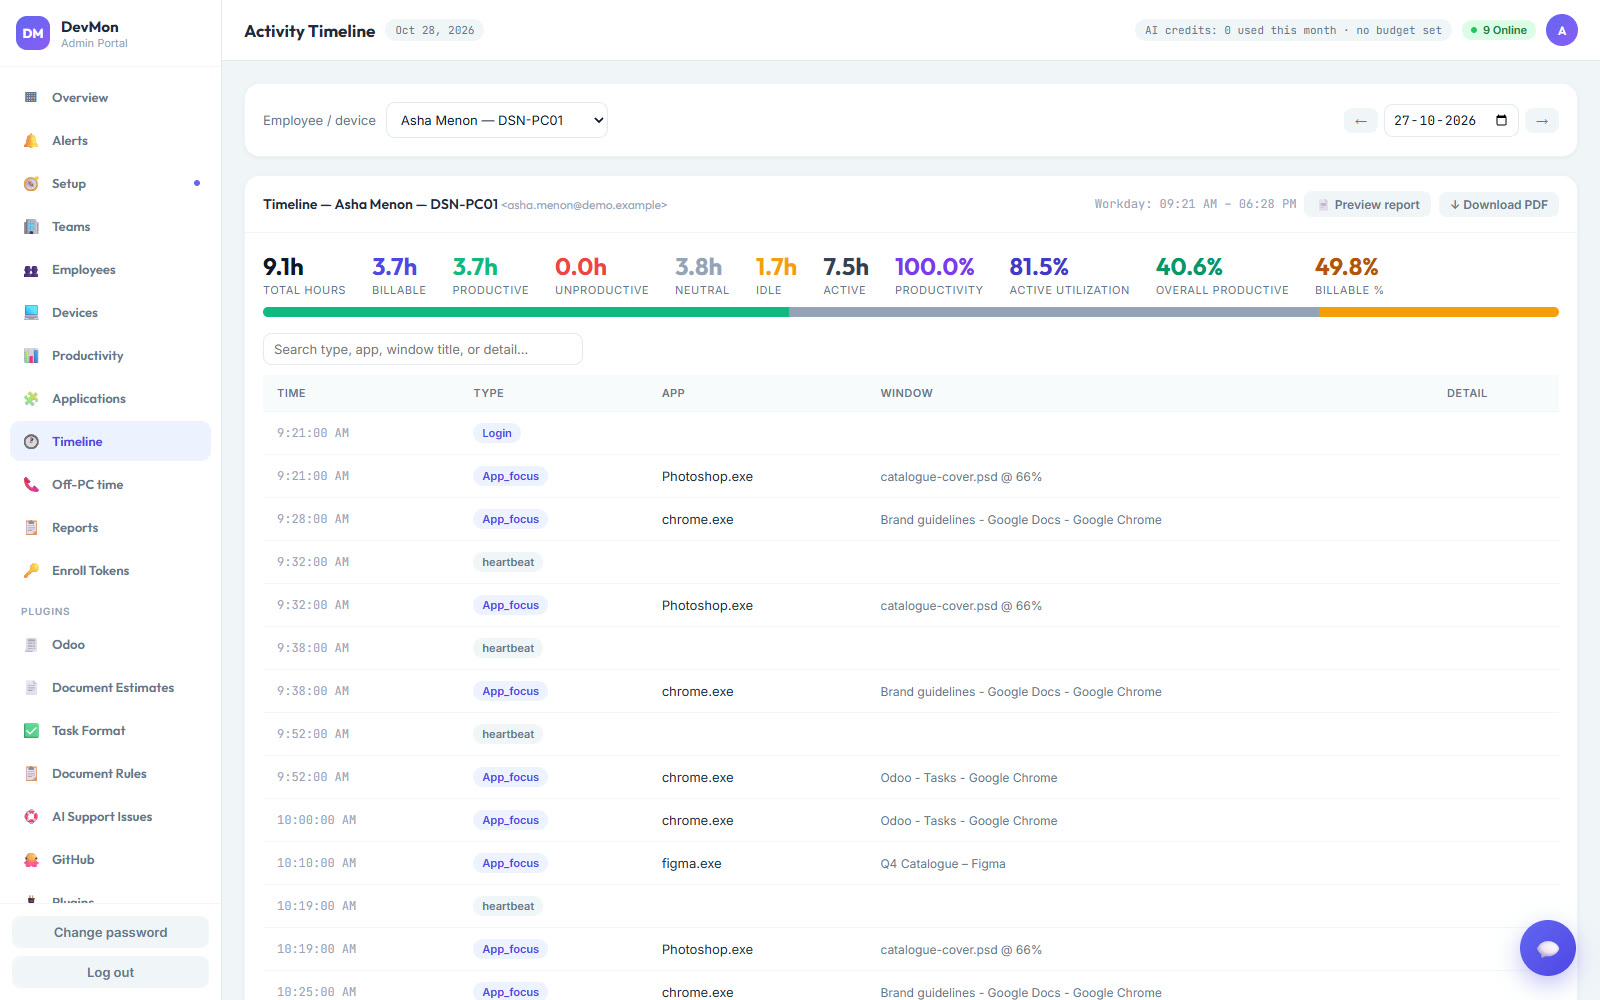This screenshot has height=1000, width=1600.
Task: Click the 9 Online status badge
Action: 1498,30
